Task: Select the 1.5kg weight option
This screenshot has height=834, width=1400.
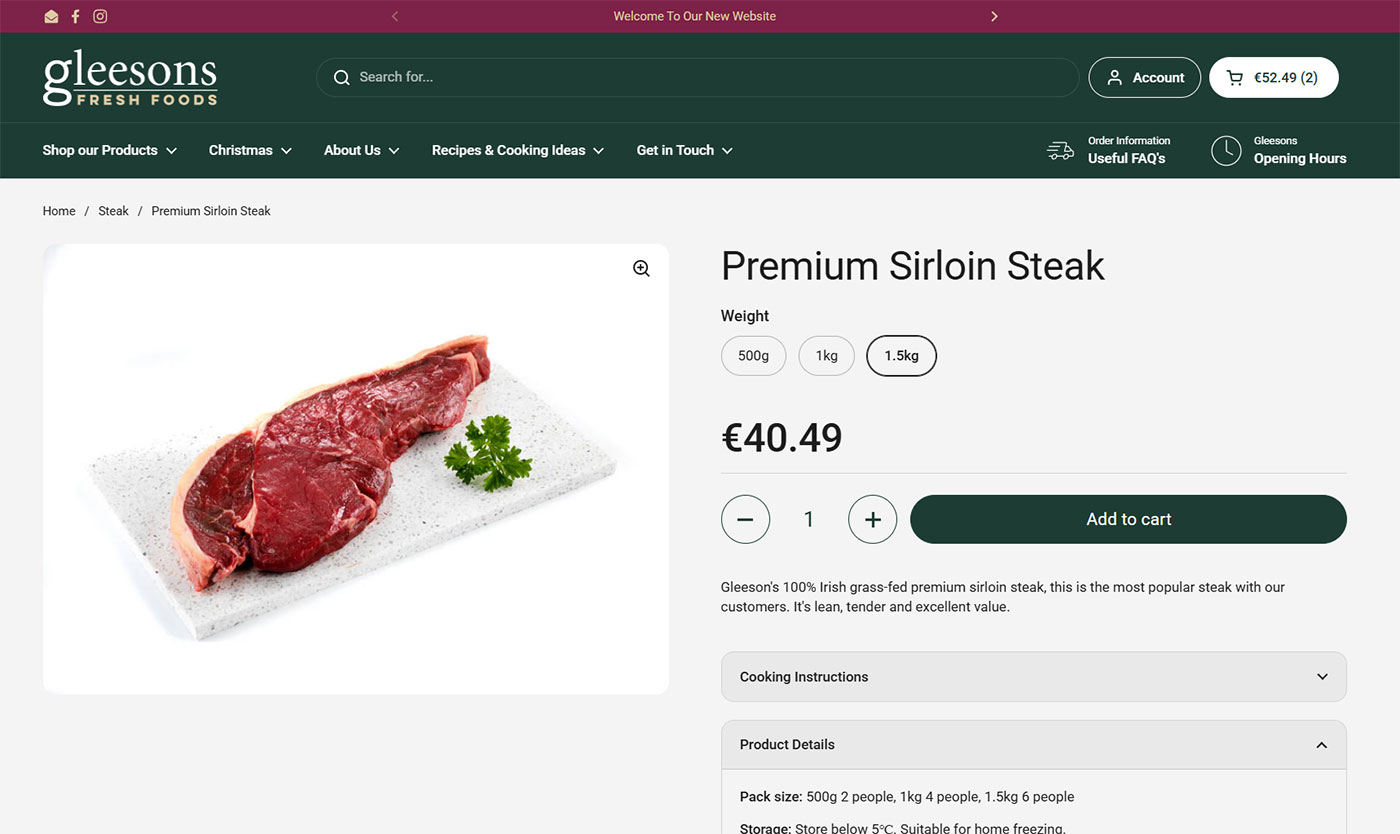Action: coord(901,356)
